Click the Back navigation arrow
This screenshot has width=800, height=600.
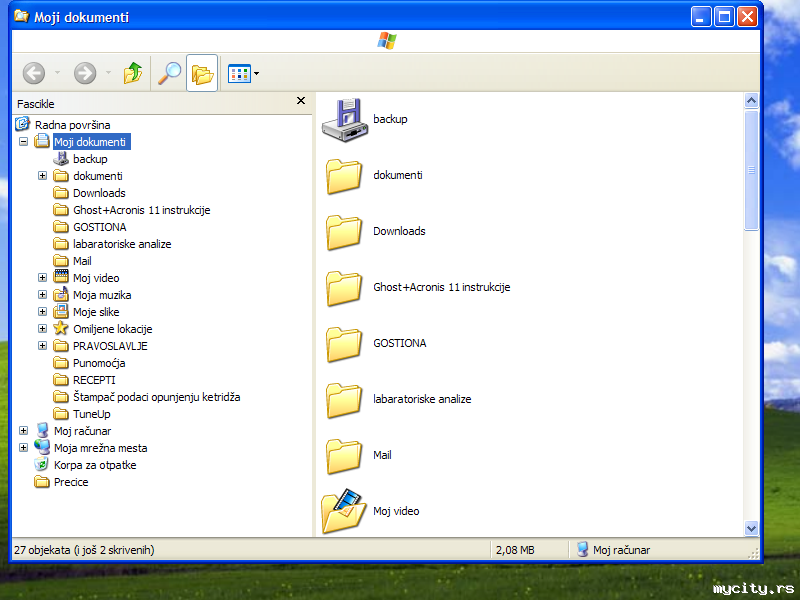pyautogui.click(x=34, y=73)
